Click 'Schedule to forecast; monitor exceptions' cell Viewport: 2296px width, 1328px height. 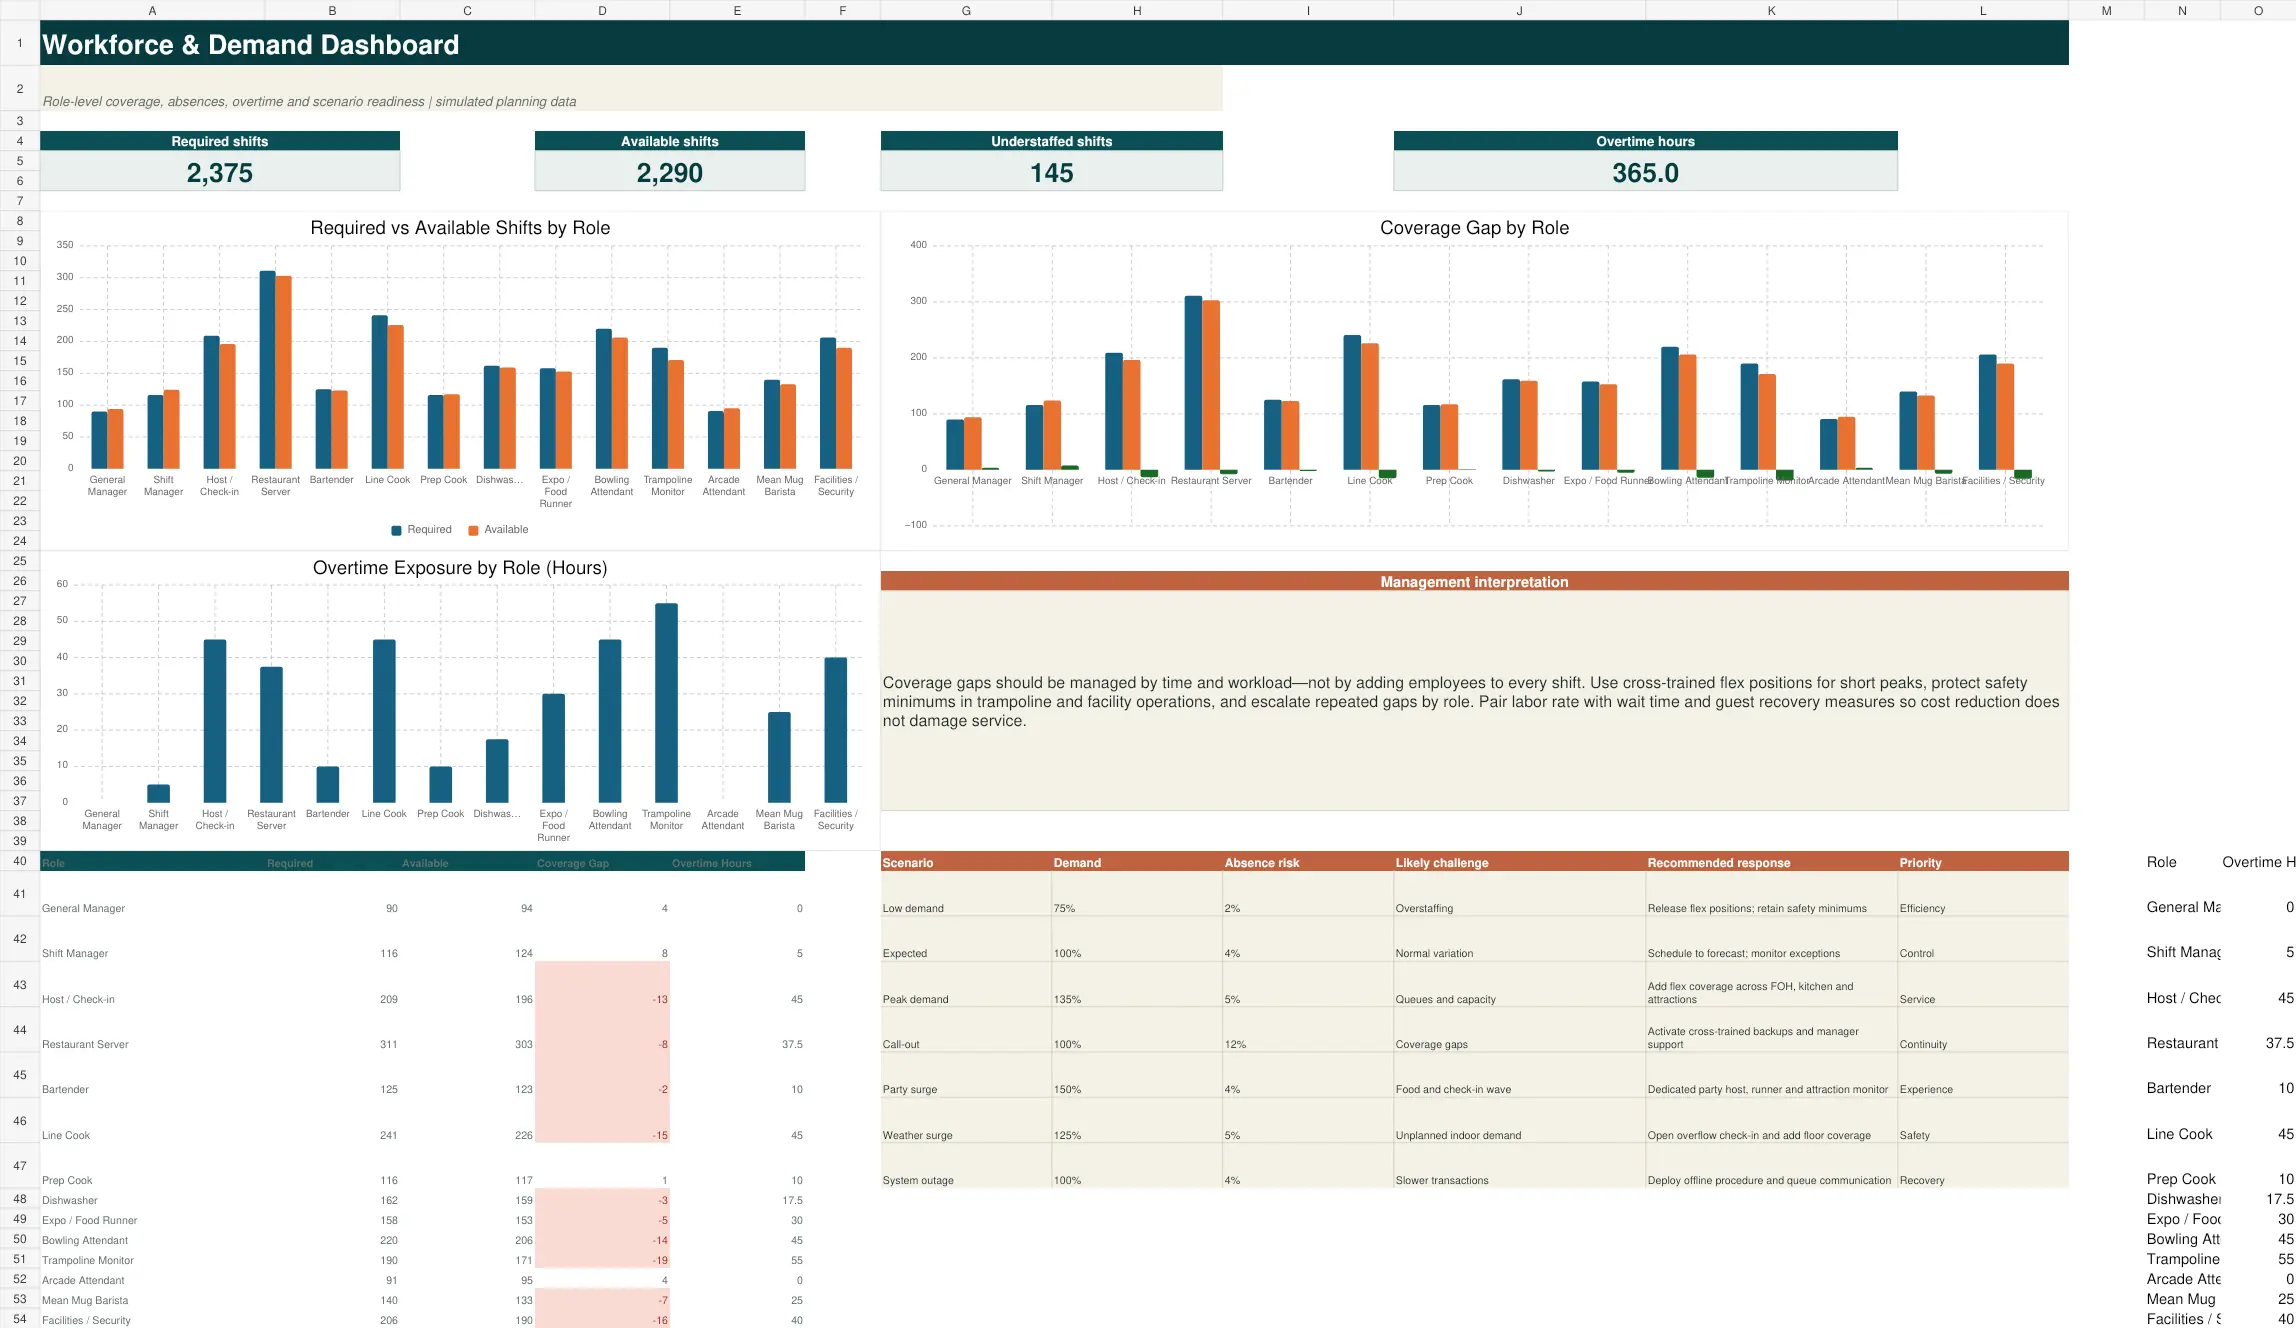(1771, 939)
